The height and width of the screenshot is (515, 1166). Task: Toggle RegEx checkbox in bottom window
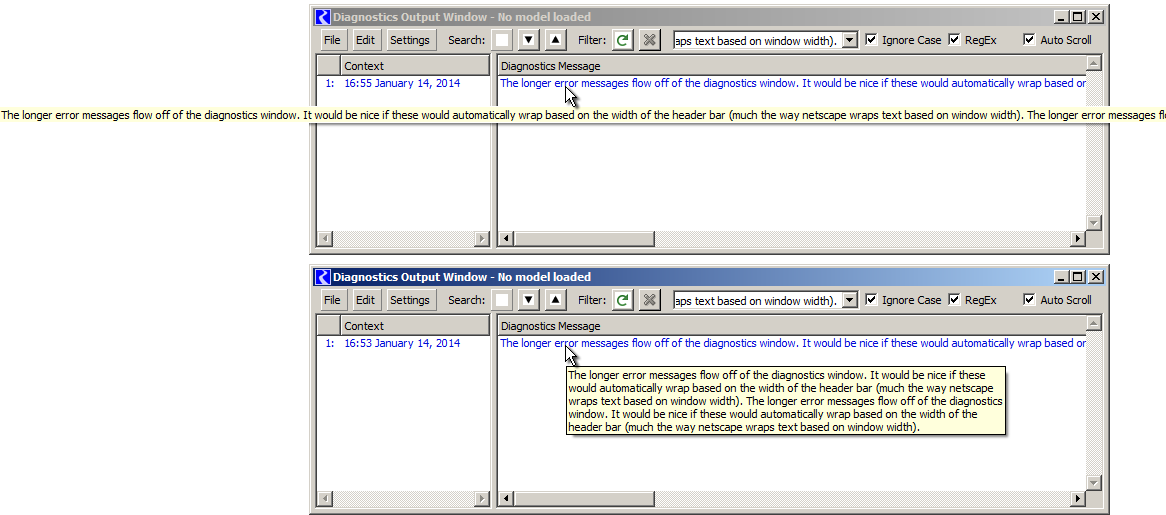click(x=955, y=300)
